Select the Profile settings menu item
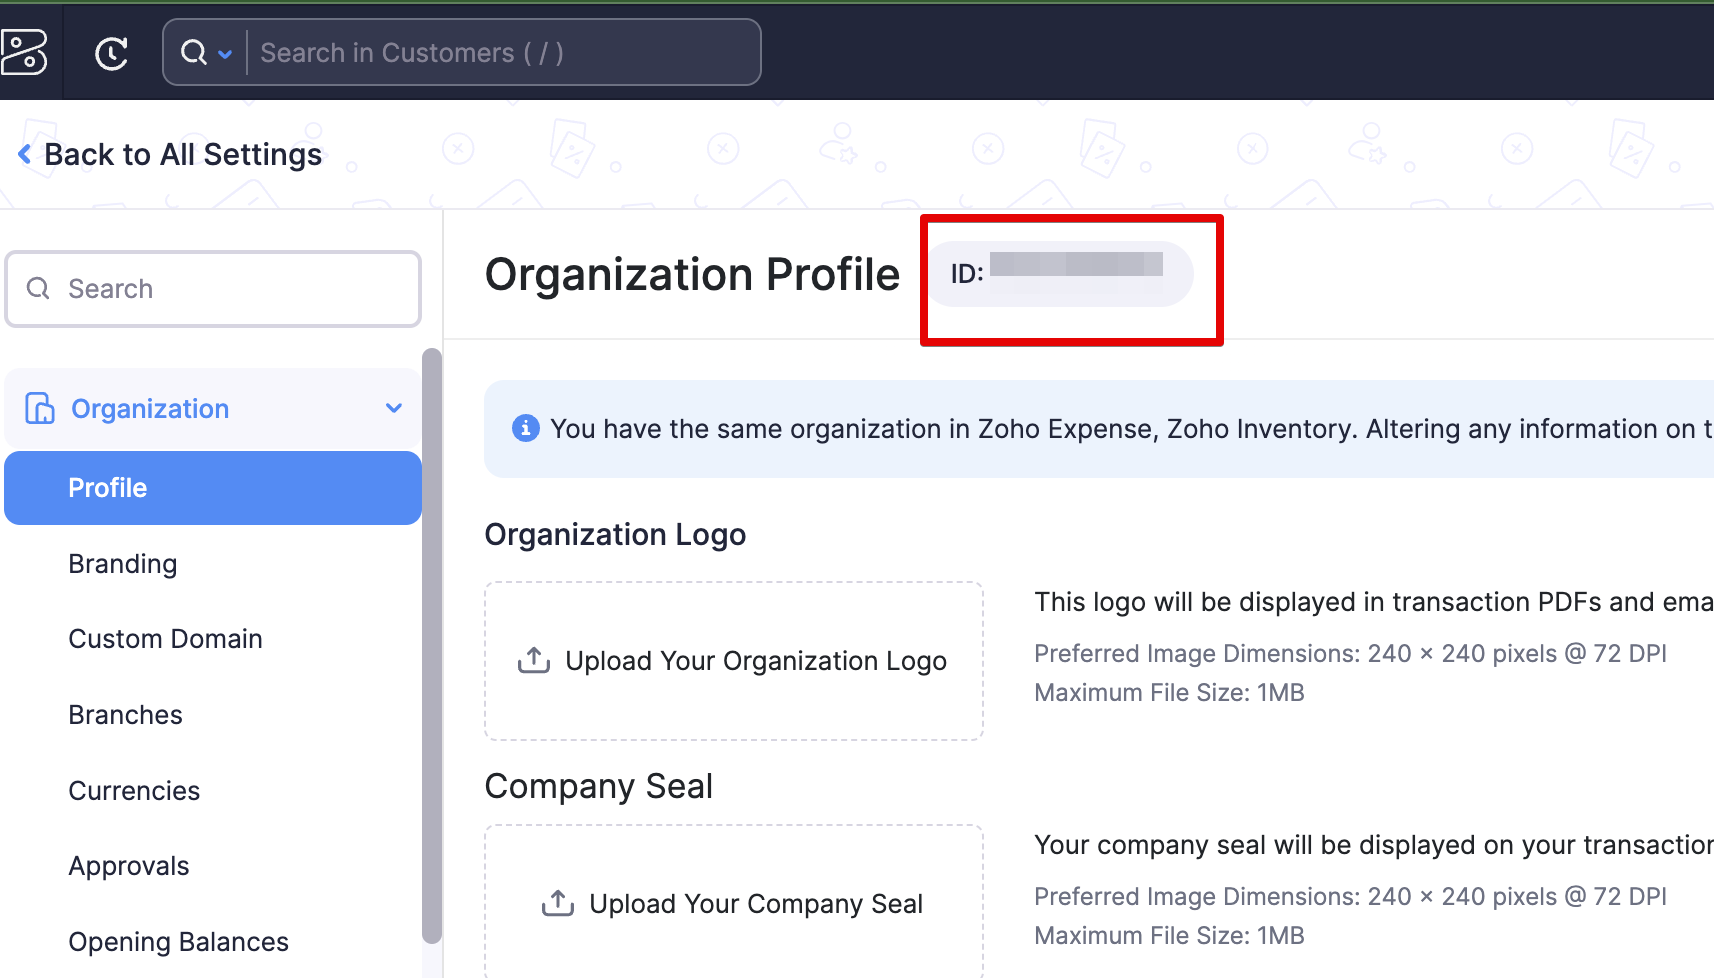This screenshot has height=978, width=1714. tap(212, 488)
